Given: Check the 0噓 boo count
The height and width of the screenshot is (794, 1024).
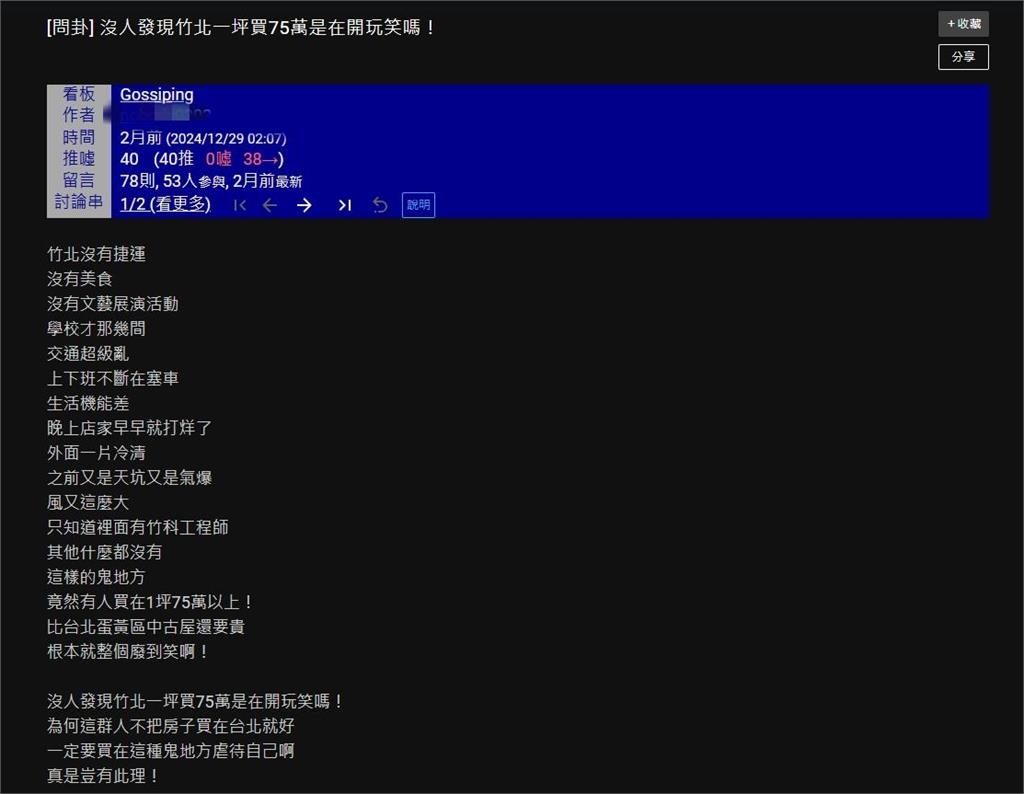Looking at the screenshot, I should [x=218, y=158].
